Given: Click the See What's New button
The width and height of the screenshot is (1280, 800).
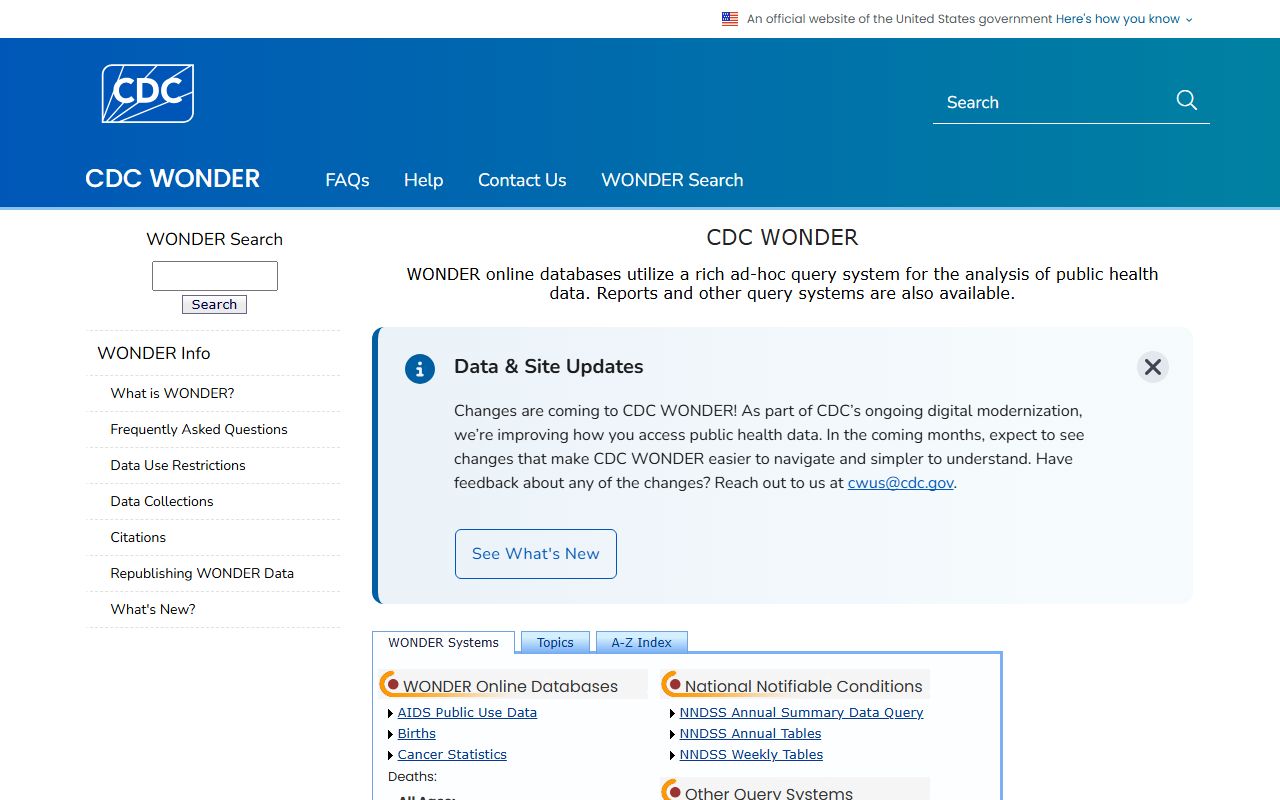Looking at the screenshot, I should tap(536, 554).
